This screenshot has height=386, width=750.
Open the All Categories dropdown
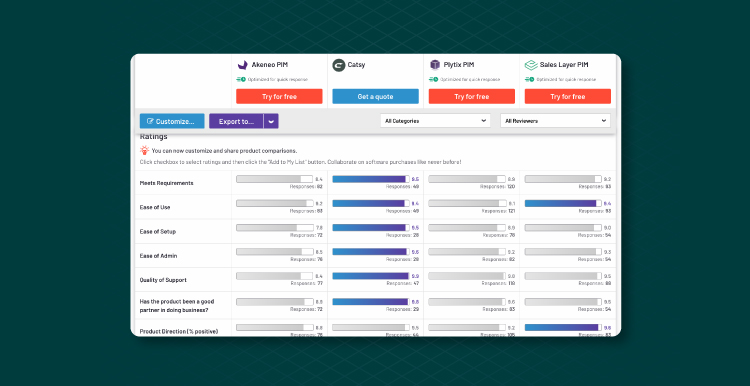pos(435,121)
